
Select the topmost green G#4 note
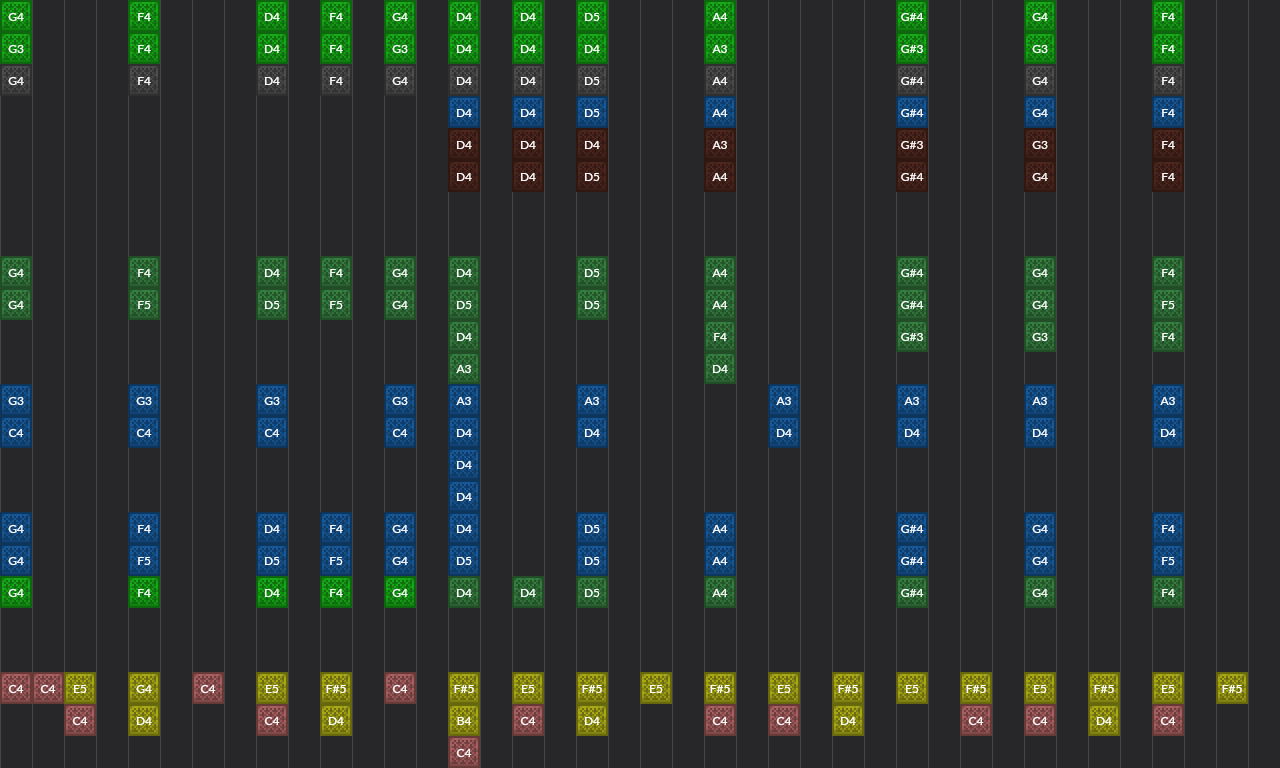click(912, 16)
